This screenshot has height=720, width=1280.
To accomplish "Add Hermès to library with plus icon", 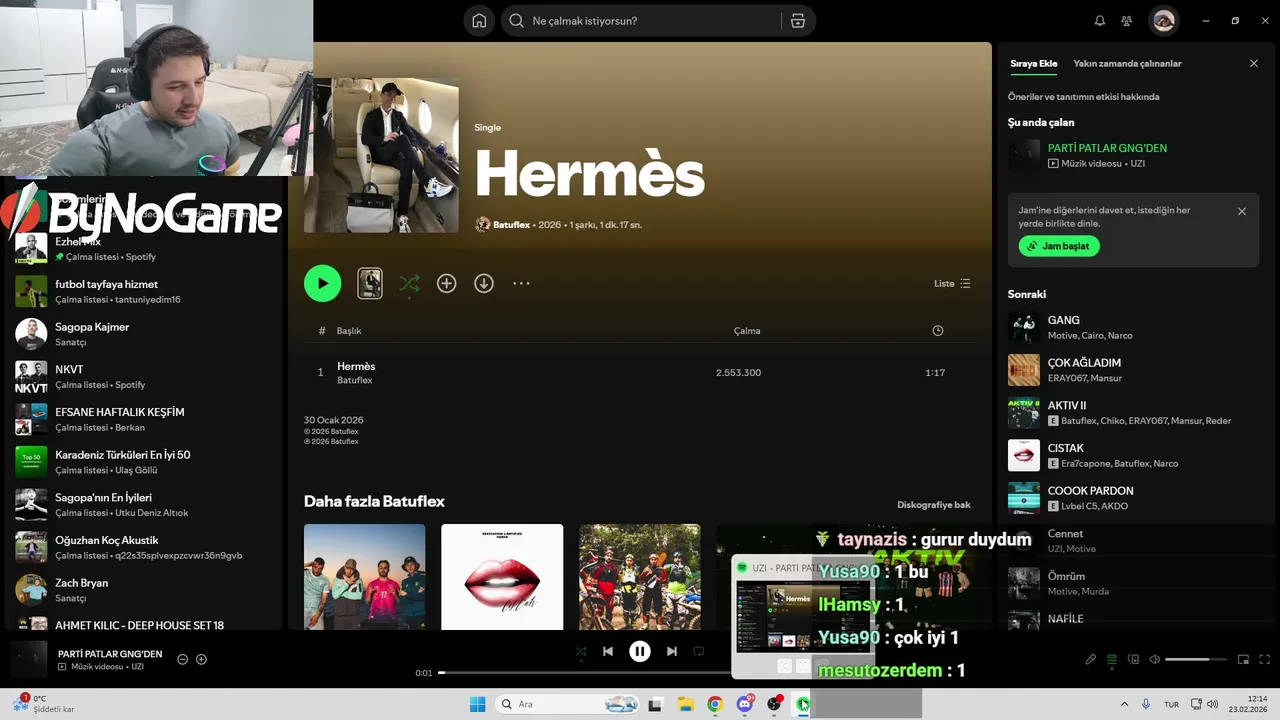I will click(x=447, y=284).
